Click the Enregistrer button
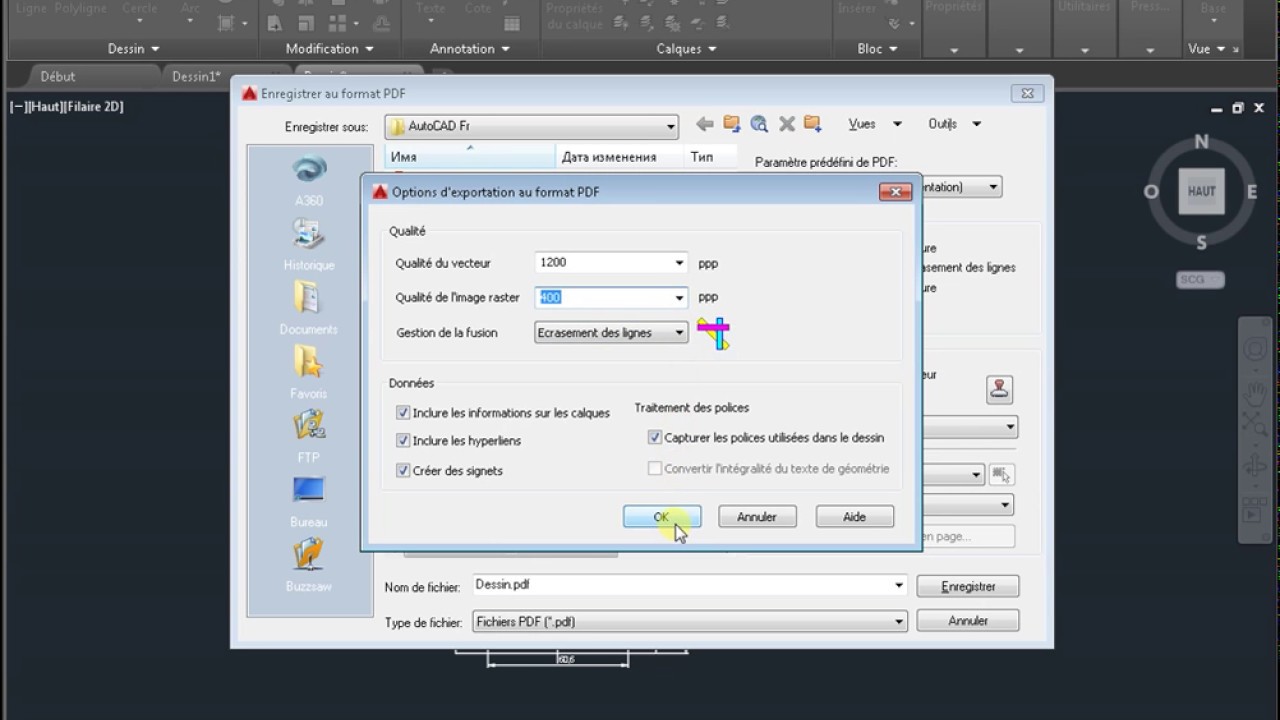 (968, 587)
